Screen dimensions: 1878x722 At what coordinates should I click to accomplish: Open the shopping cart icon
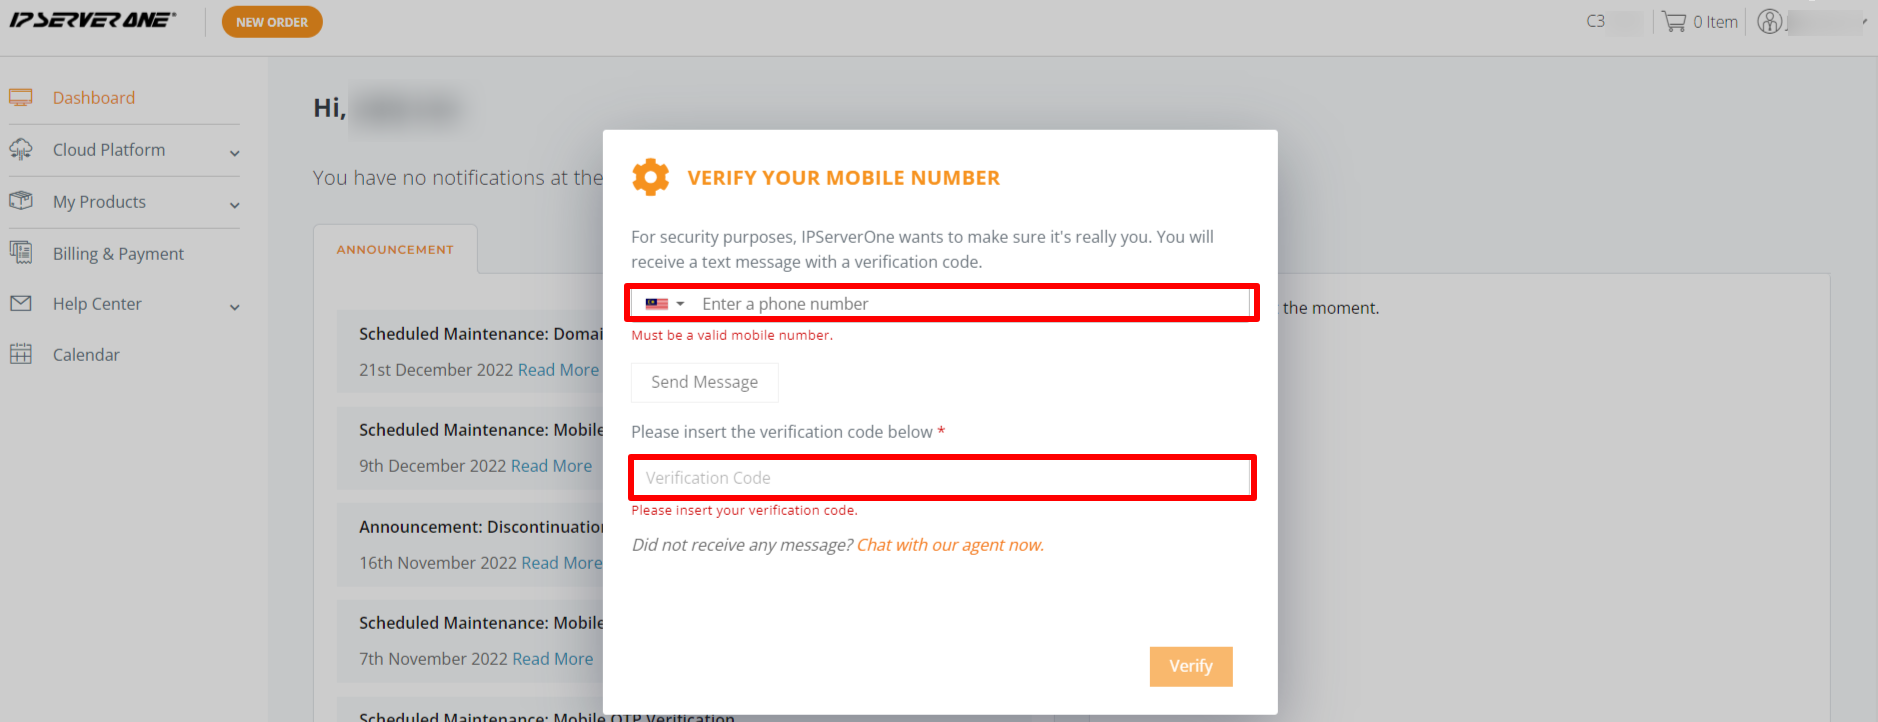coord(1674,22)
